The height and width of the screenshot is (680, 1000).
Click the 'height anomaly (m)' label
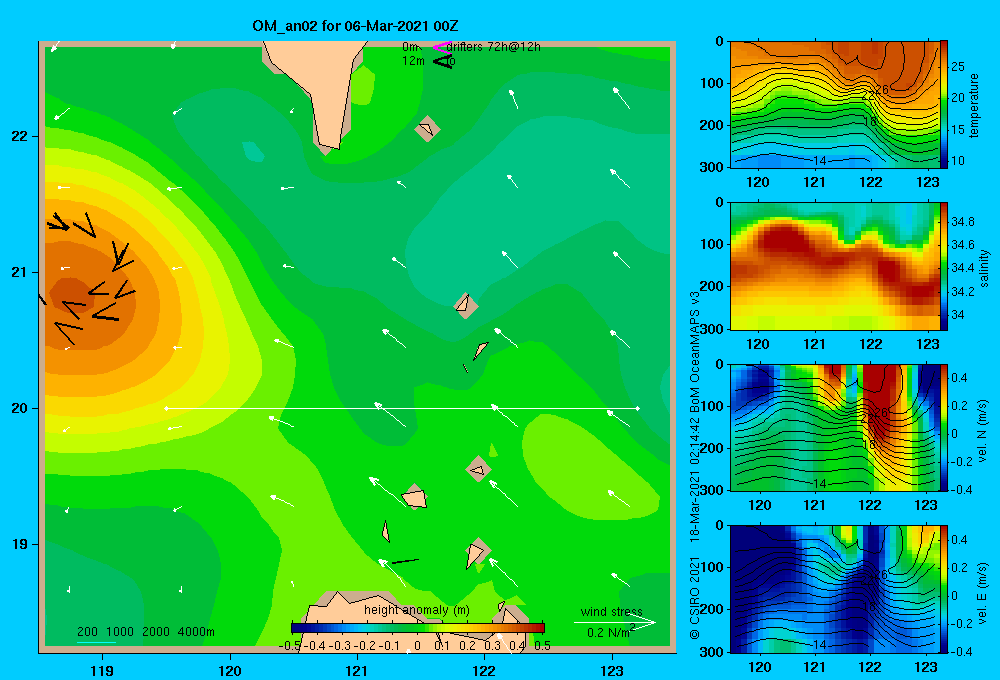pyautogui.click(x=416, y=610)
